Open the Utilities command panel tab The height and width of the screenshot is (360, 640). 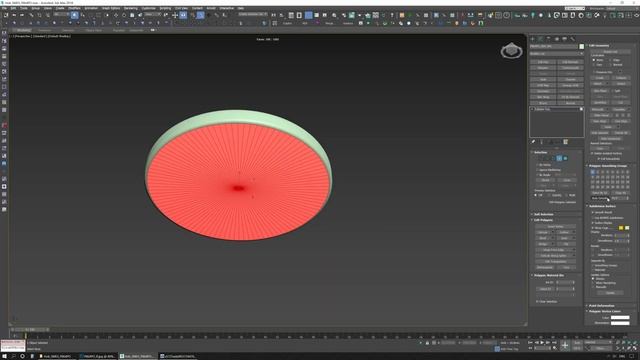(573, 39)
